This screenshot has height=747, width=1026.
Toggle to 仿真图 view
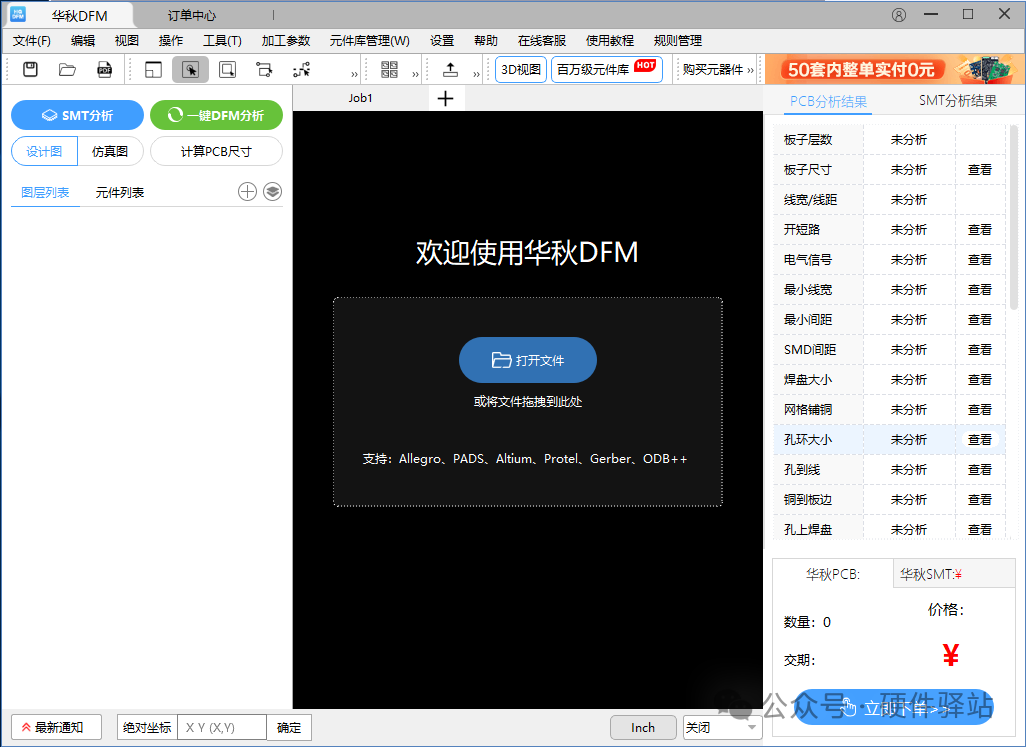[x=110, y=151]
